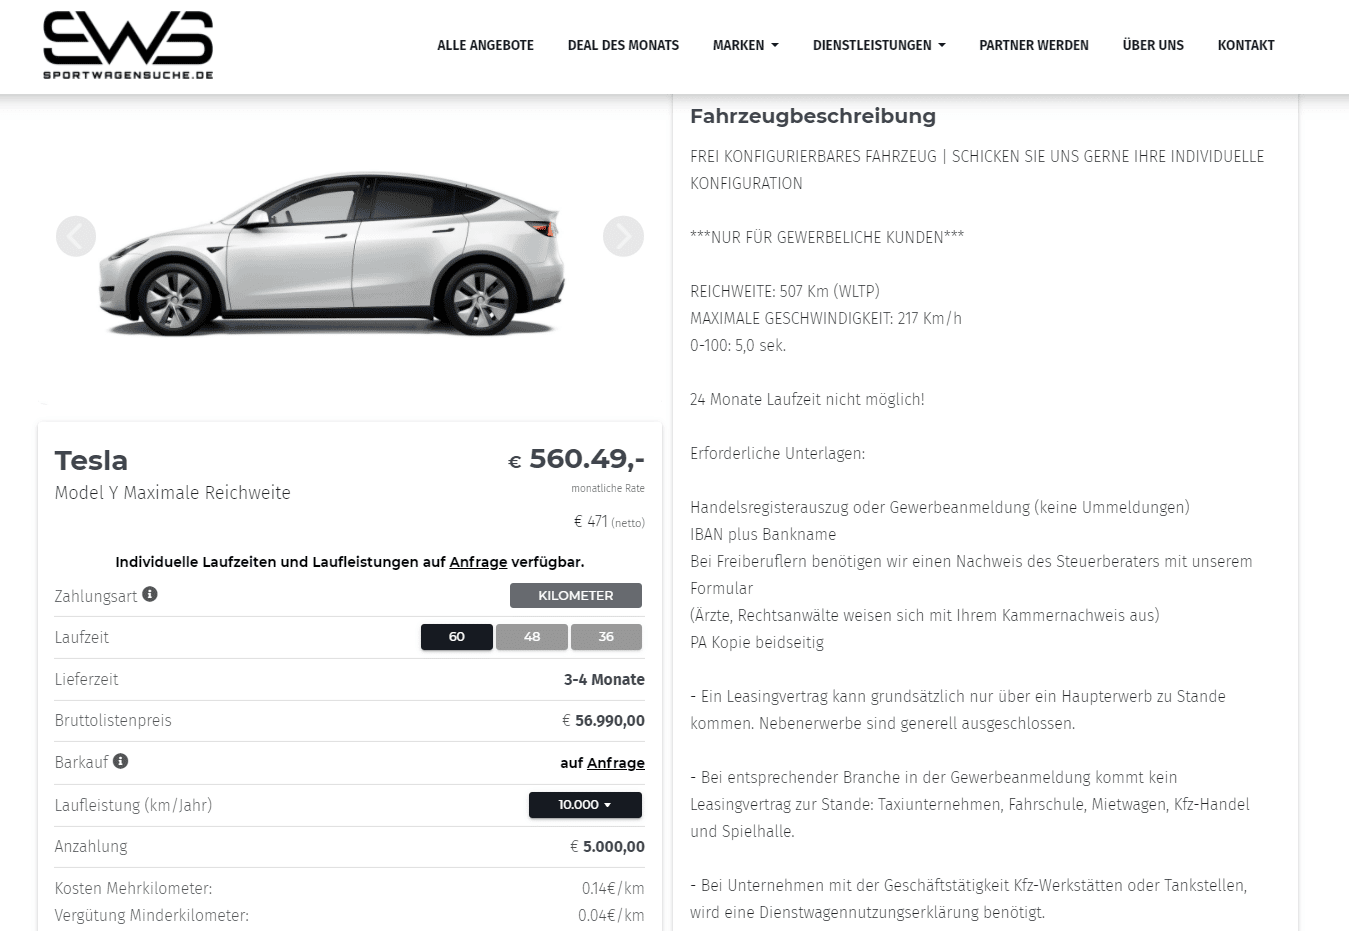Click the net price € 471 (netto)
1349x931 pixels.
[609, 522]
